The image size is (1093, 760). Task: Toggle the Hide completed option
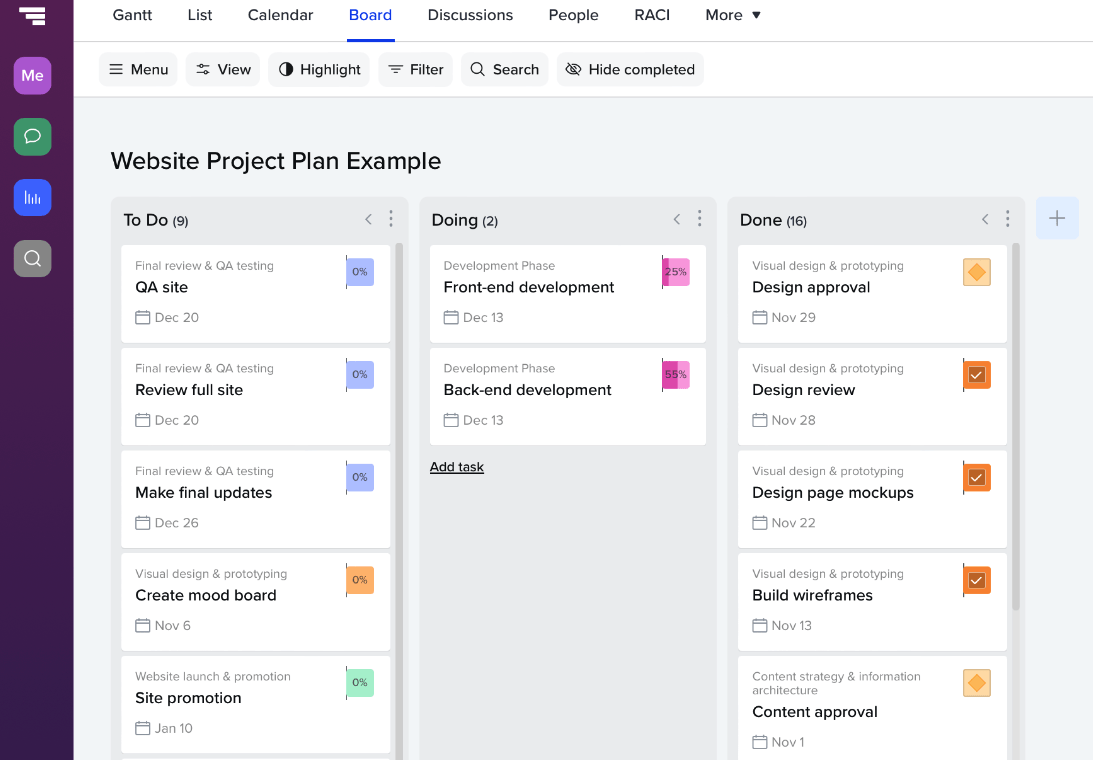click(x=630, y=69)
